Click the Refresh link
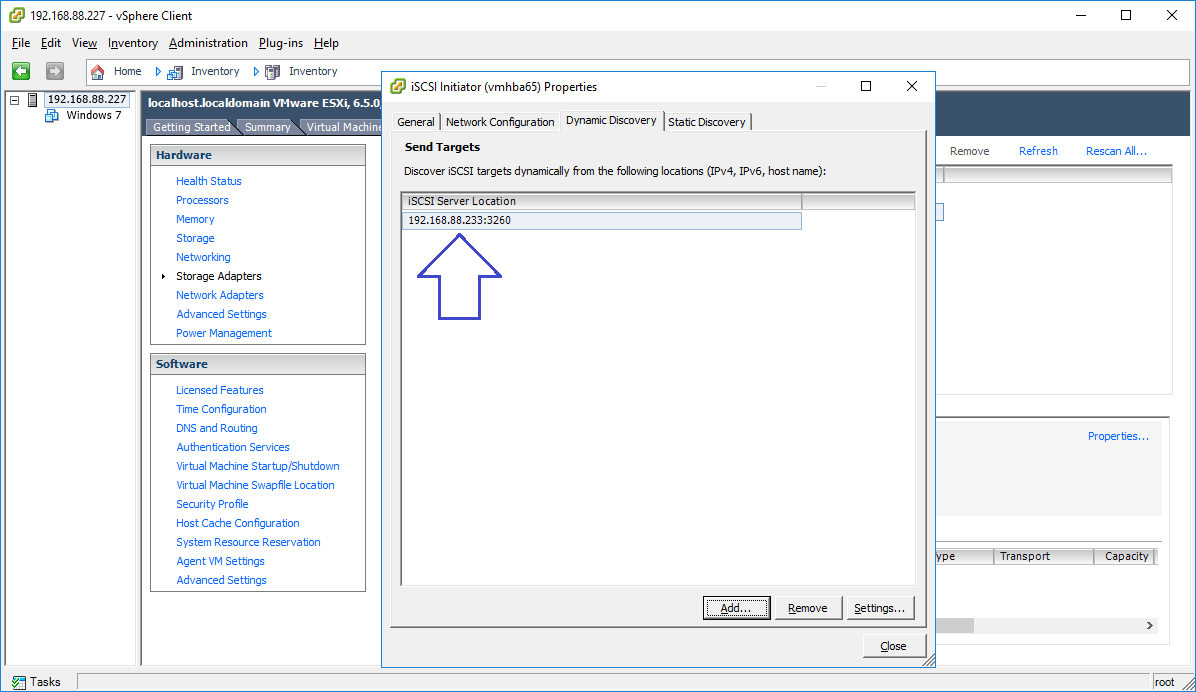The image size is (1196, 692). pos(1038,151)
